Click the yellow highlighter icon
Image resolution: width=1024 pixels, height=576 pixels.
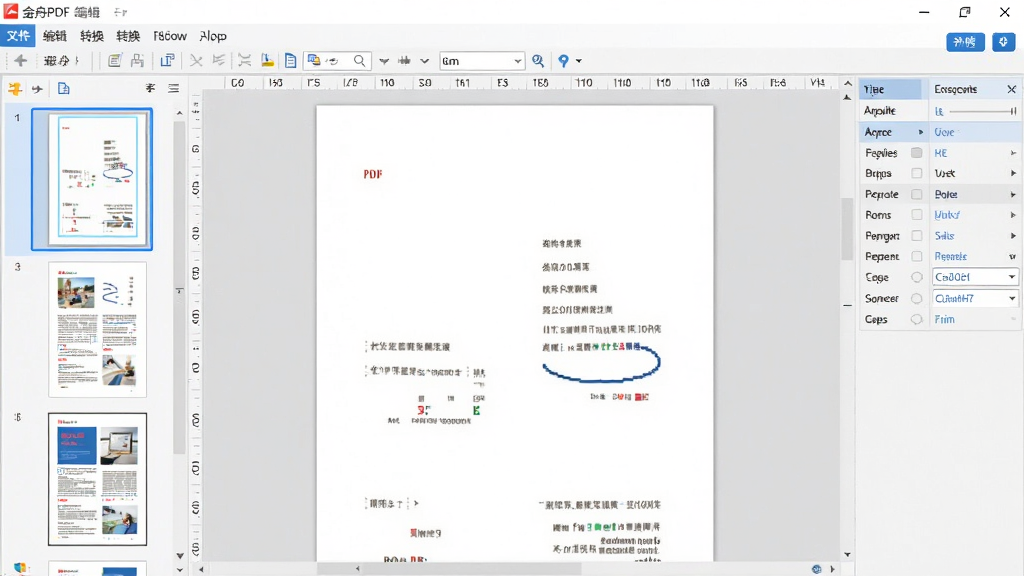[267, 61]
